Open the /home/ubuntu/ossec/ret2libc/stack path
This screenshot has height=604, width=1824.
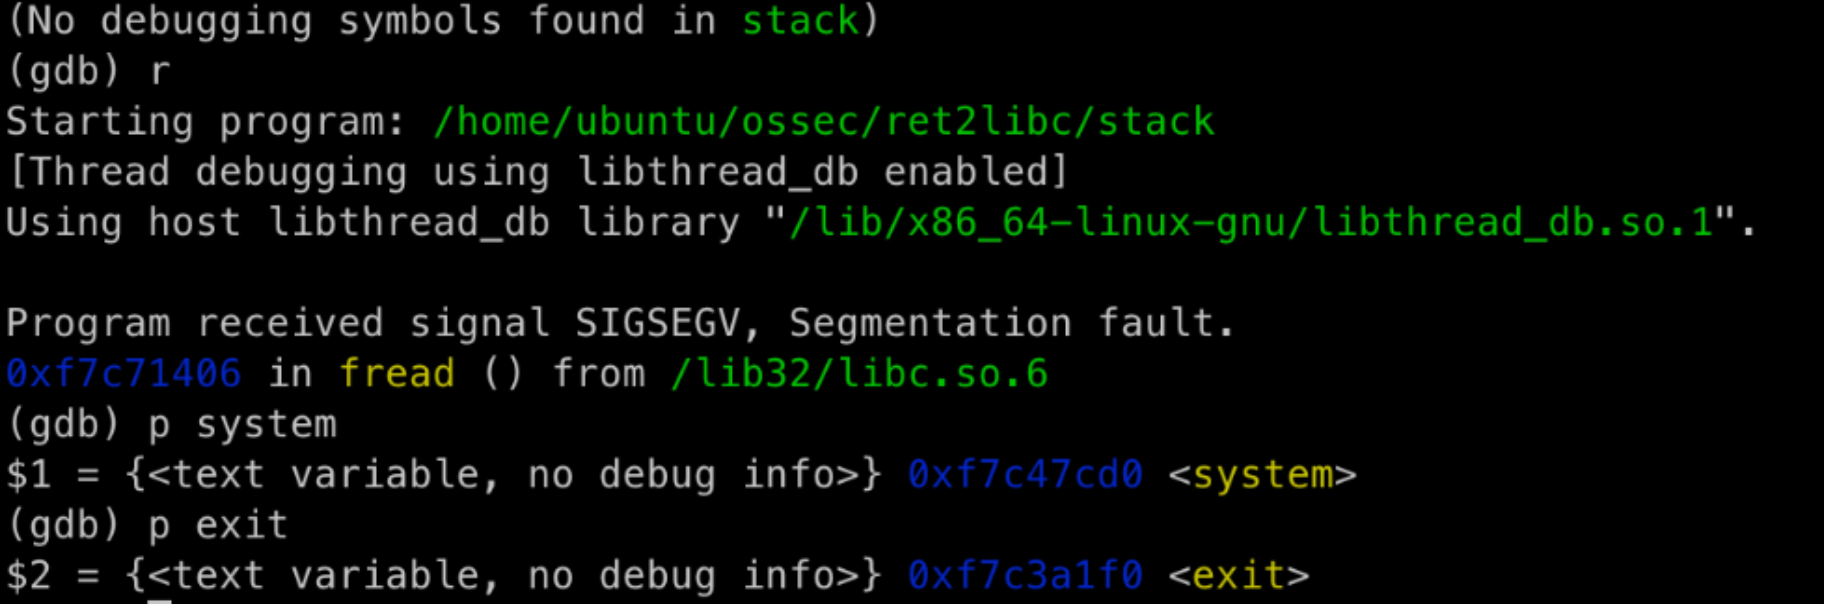point(824,122)
